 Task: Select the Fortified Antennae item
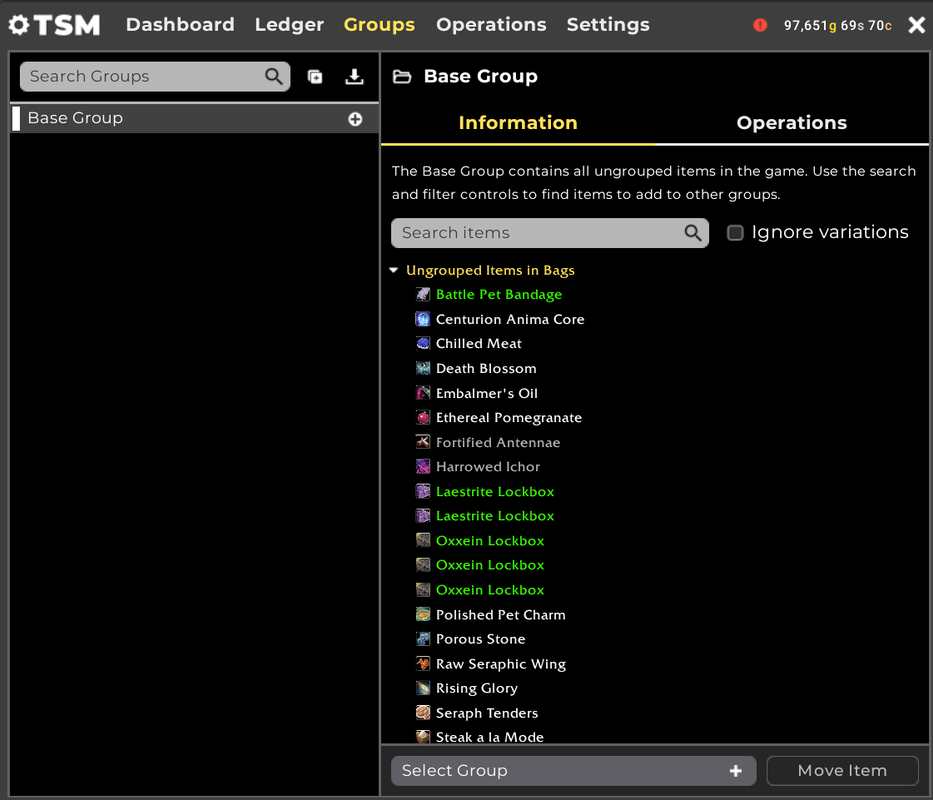coord(498,442)
